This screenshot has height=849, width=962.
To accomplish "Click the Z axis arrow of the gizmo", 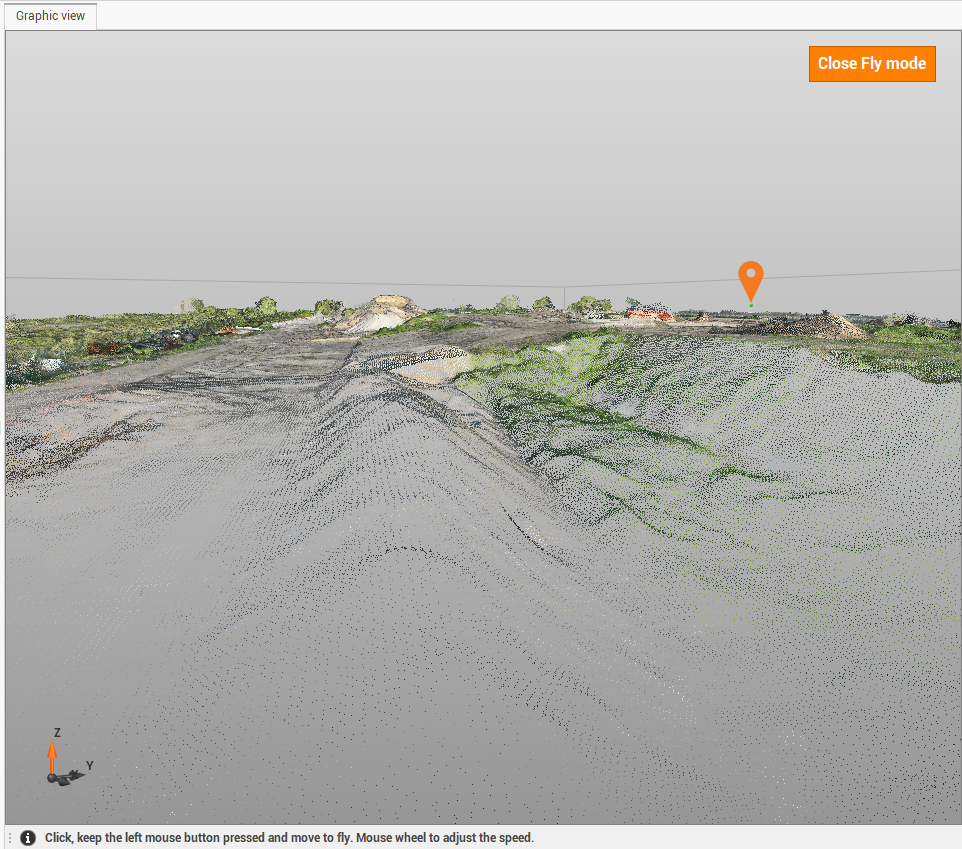I will coord(52,750).
